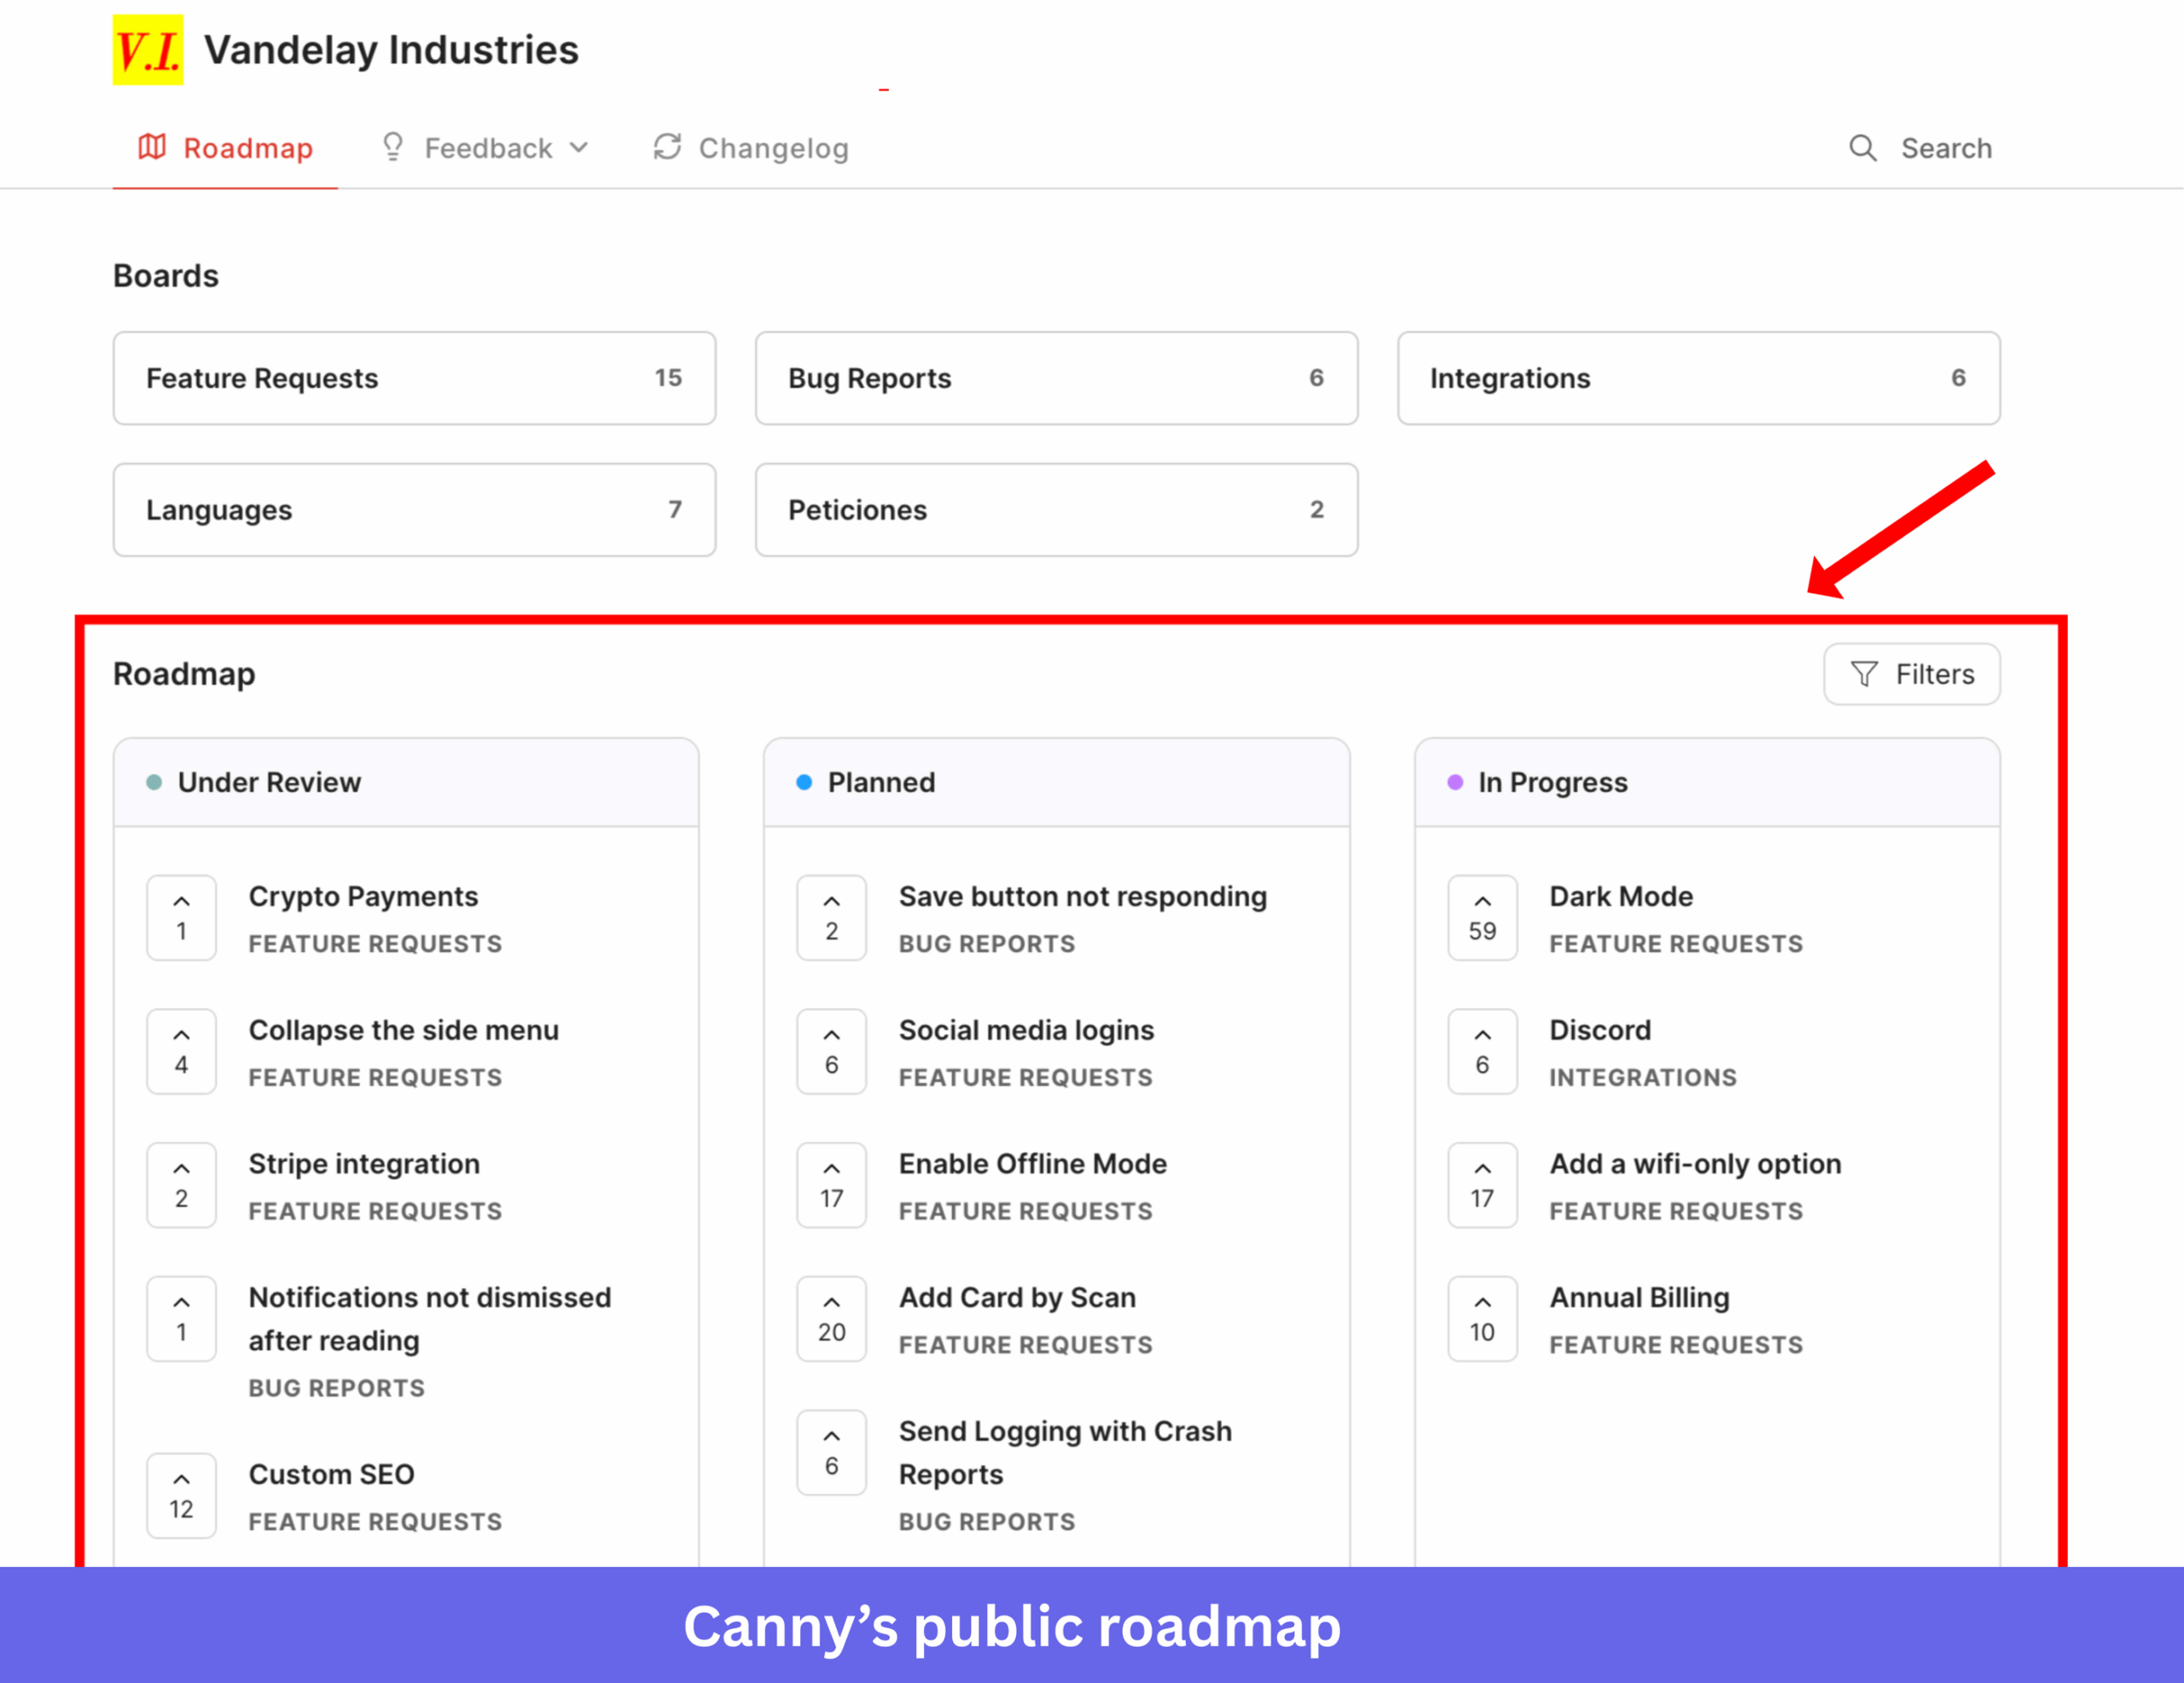Open the Bug Reports board
The height and width of the screenshot is (1683, 2184).
coord(1056,378)
